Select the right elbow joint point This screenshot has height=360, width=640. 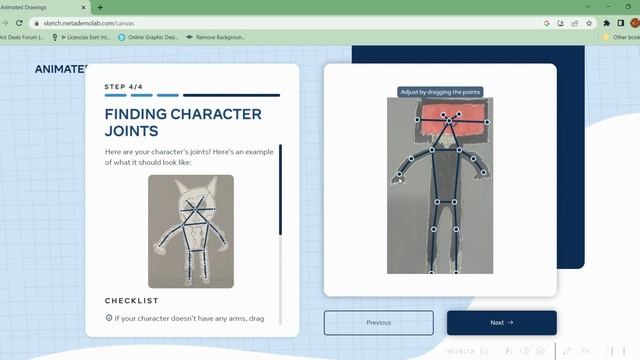[x=473, y=158]
